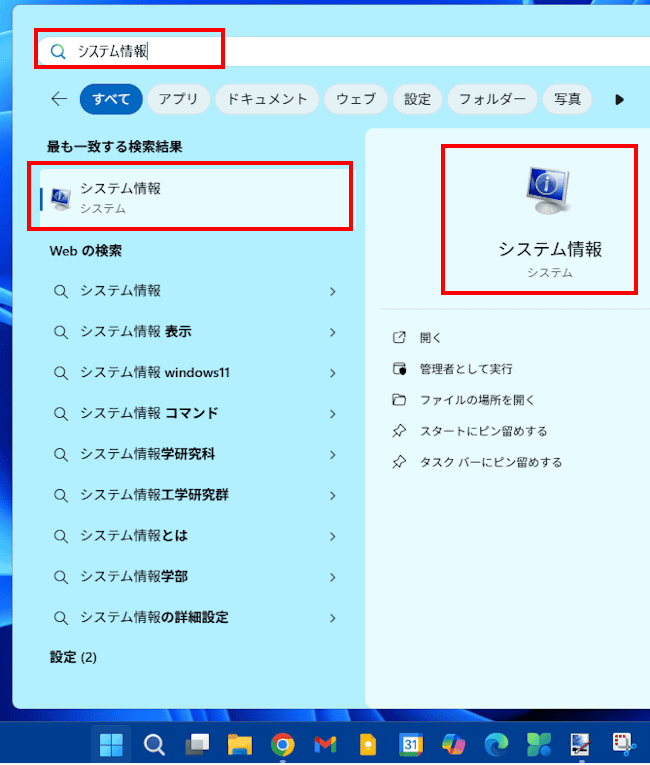Switch to the 設定 filter tab
650x765 pixels.
(417, 99)
